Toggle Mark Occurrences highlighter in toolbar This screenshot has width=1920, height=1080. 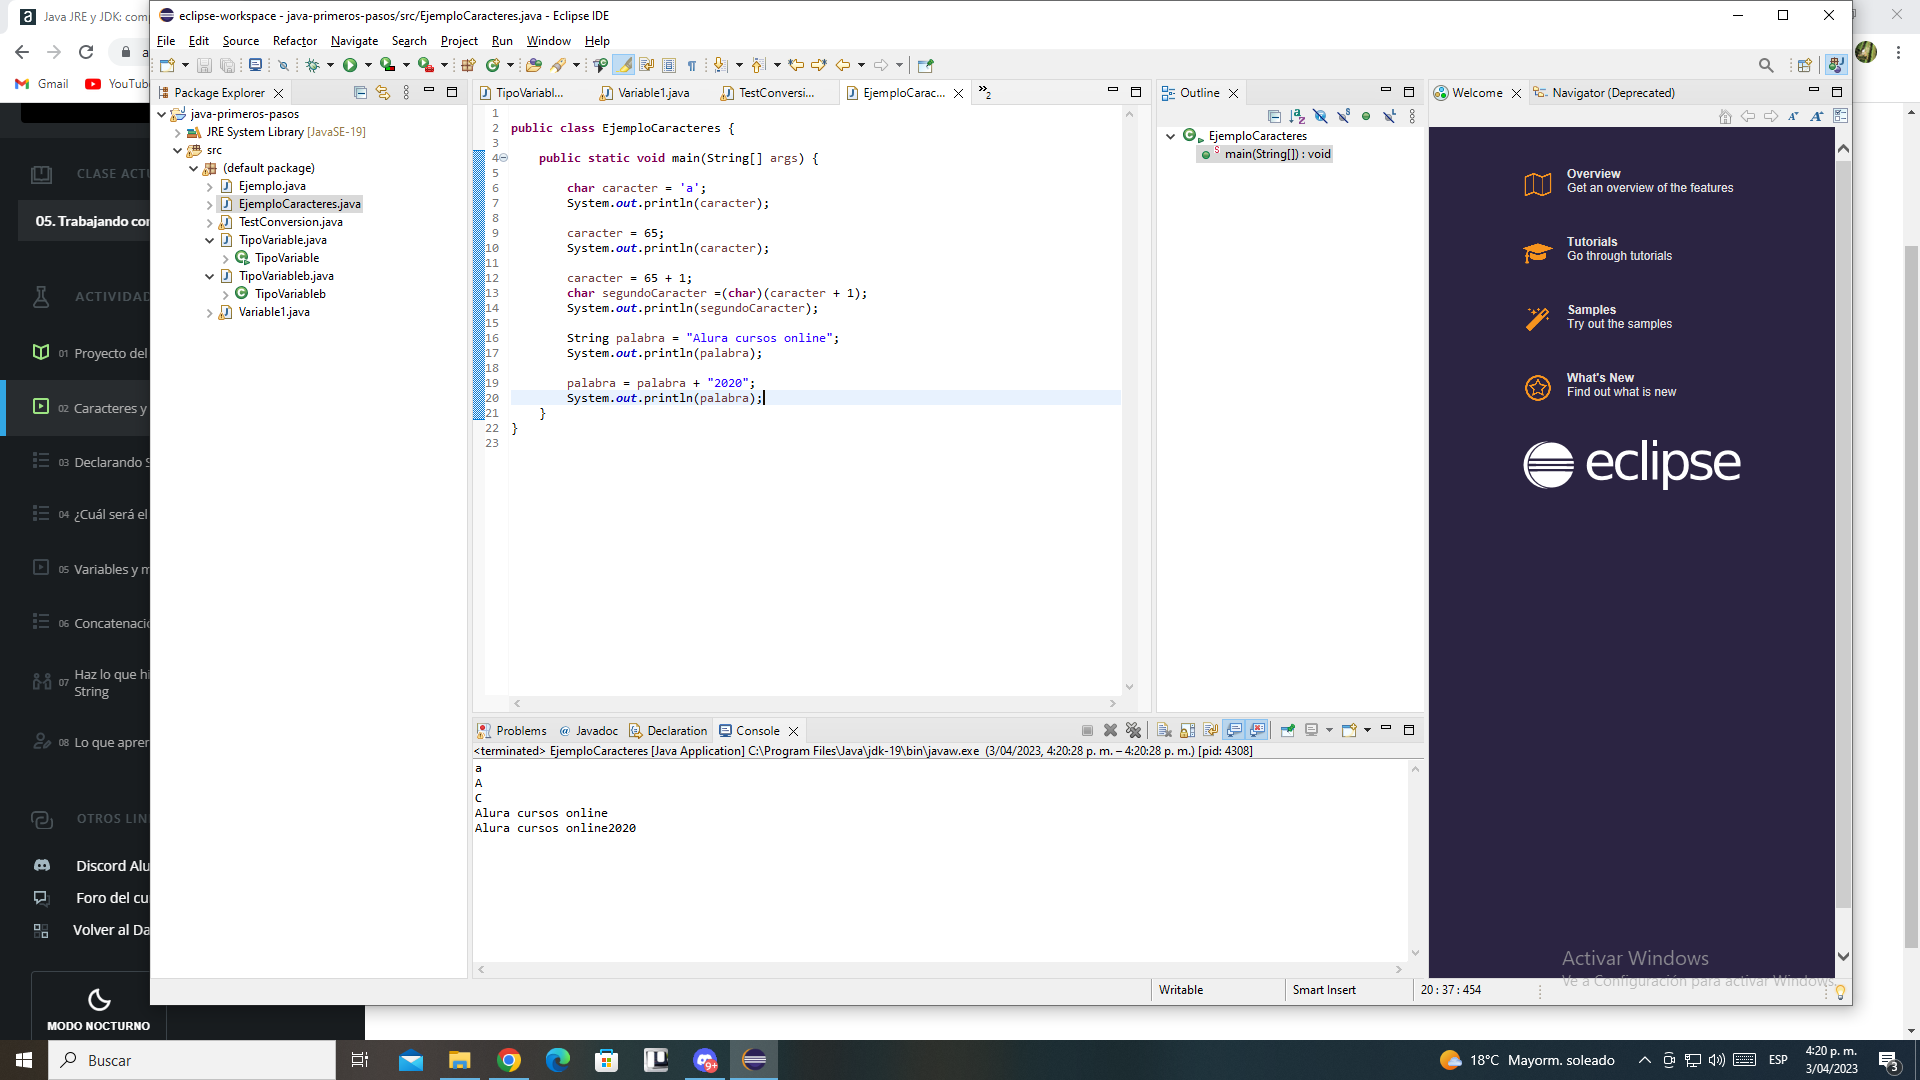623,65
